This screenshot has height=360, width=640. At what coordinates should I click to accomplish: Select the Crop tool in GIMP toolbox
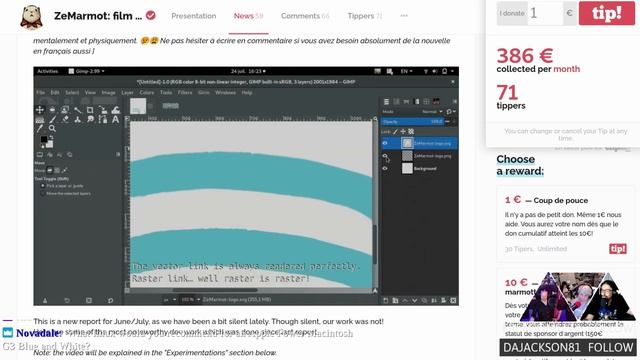90,110
